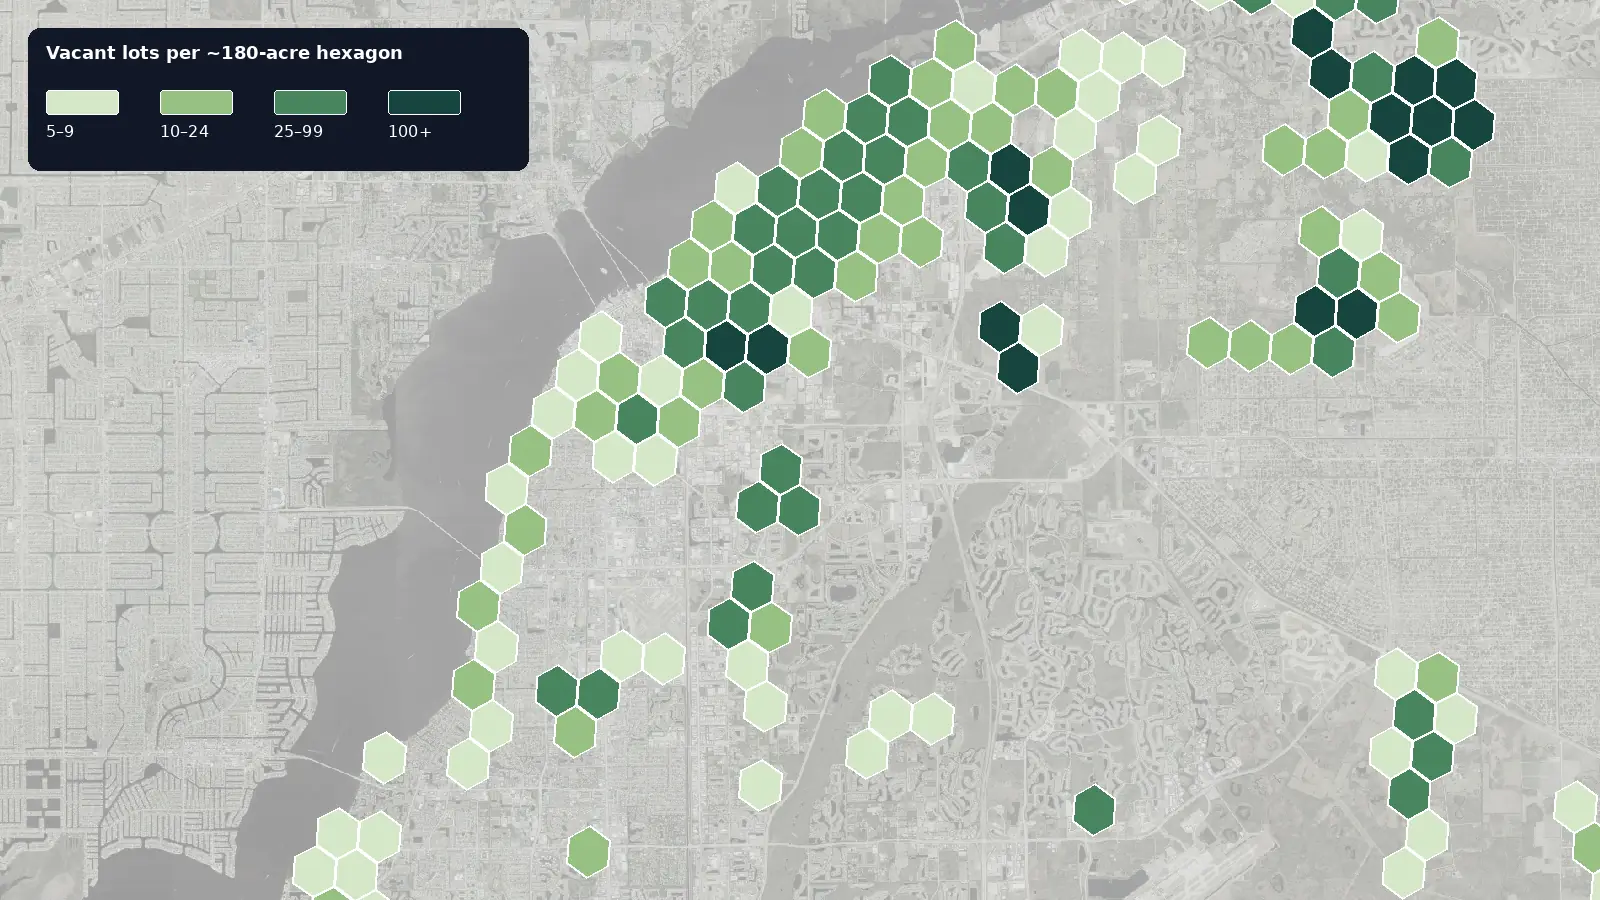Click the '100+' legend label
The height and width of the screenshot is (900, 1600).
pos(409,131)
